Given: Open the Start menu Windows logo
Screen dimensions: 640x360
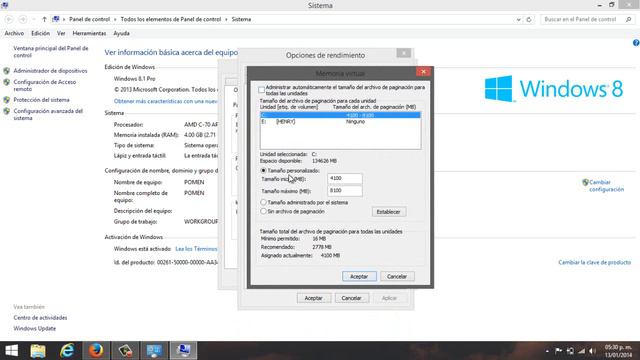Looking at the screenshot, I should click(11, 351).
